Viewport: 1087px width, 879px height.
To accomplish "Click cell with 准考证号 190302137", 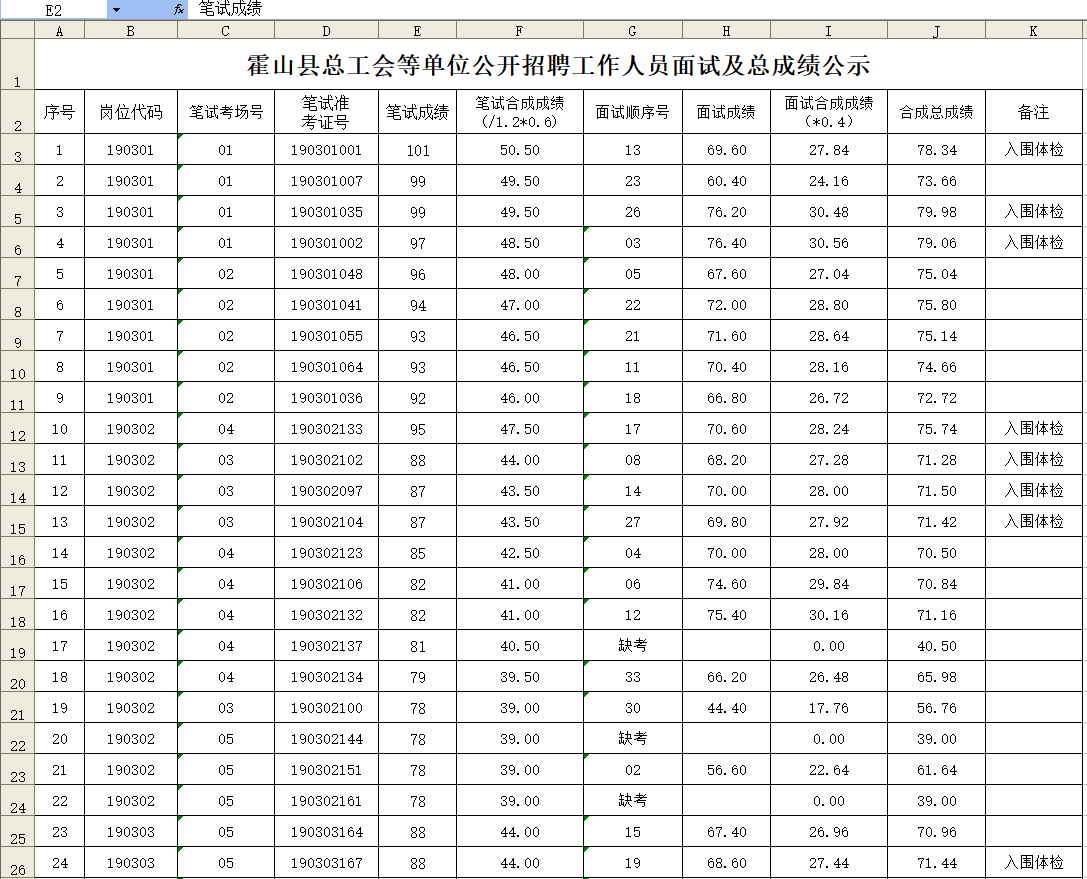I will point(327,645).
